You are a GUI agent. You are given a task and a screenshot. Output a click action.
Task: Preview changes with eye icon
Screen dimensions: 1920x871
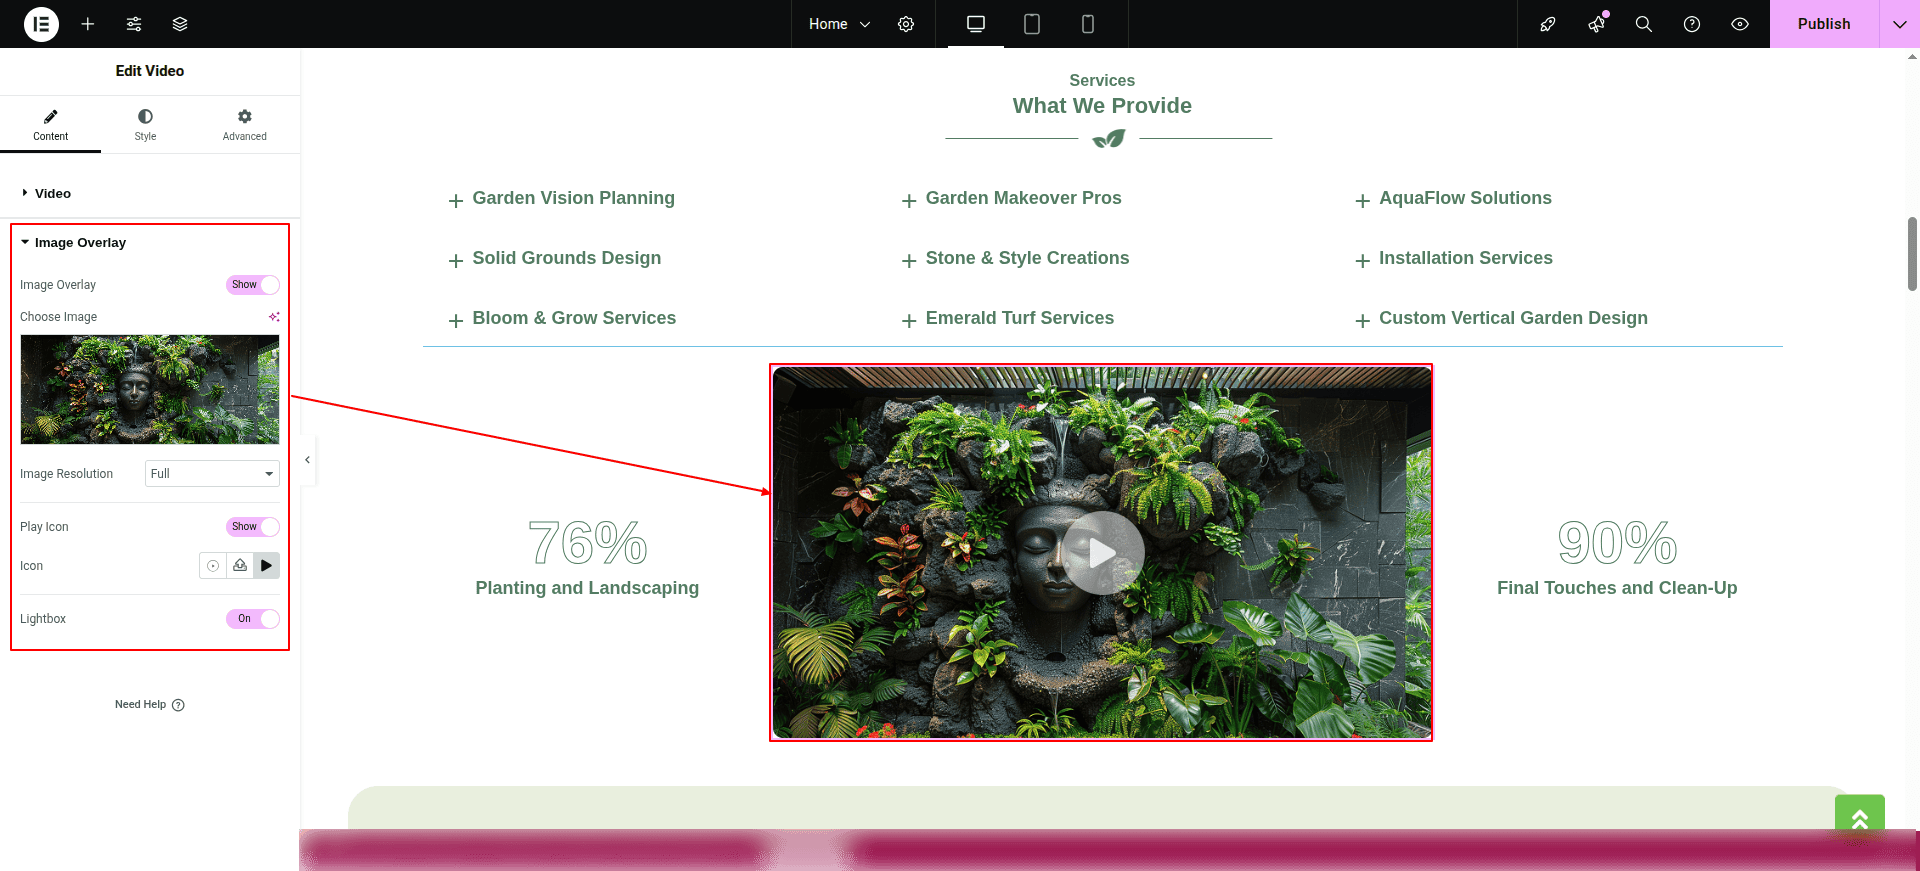(x=1740, y=24)
